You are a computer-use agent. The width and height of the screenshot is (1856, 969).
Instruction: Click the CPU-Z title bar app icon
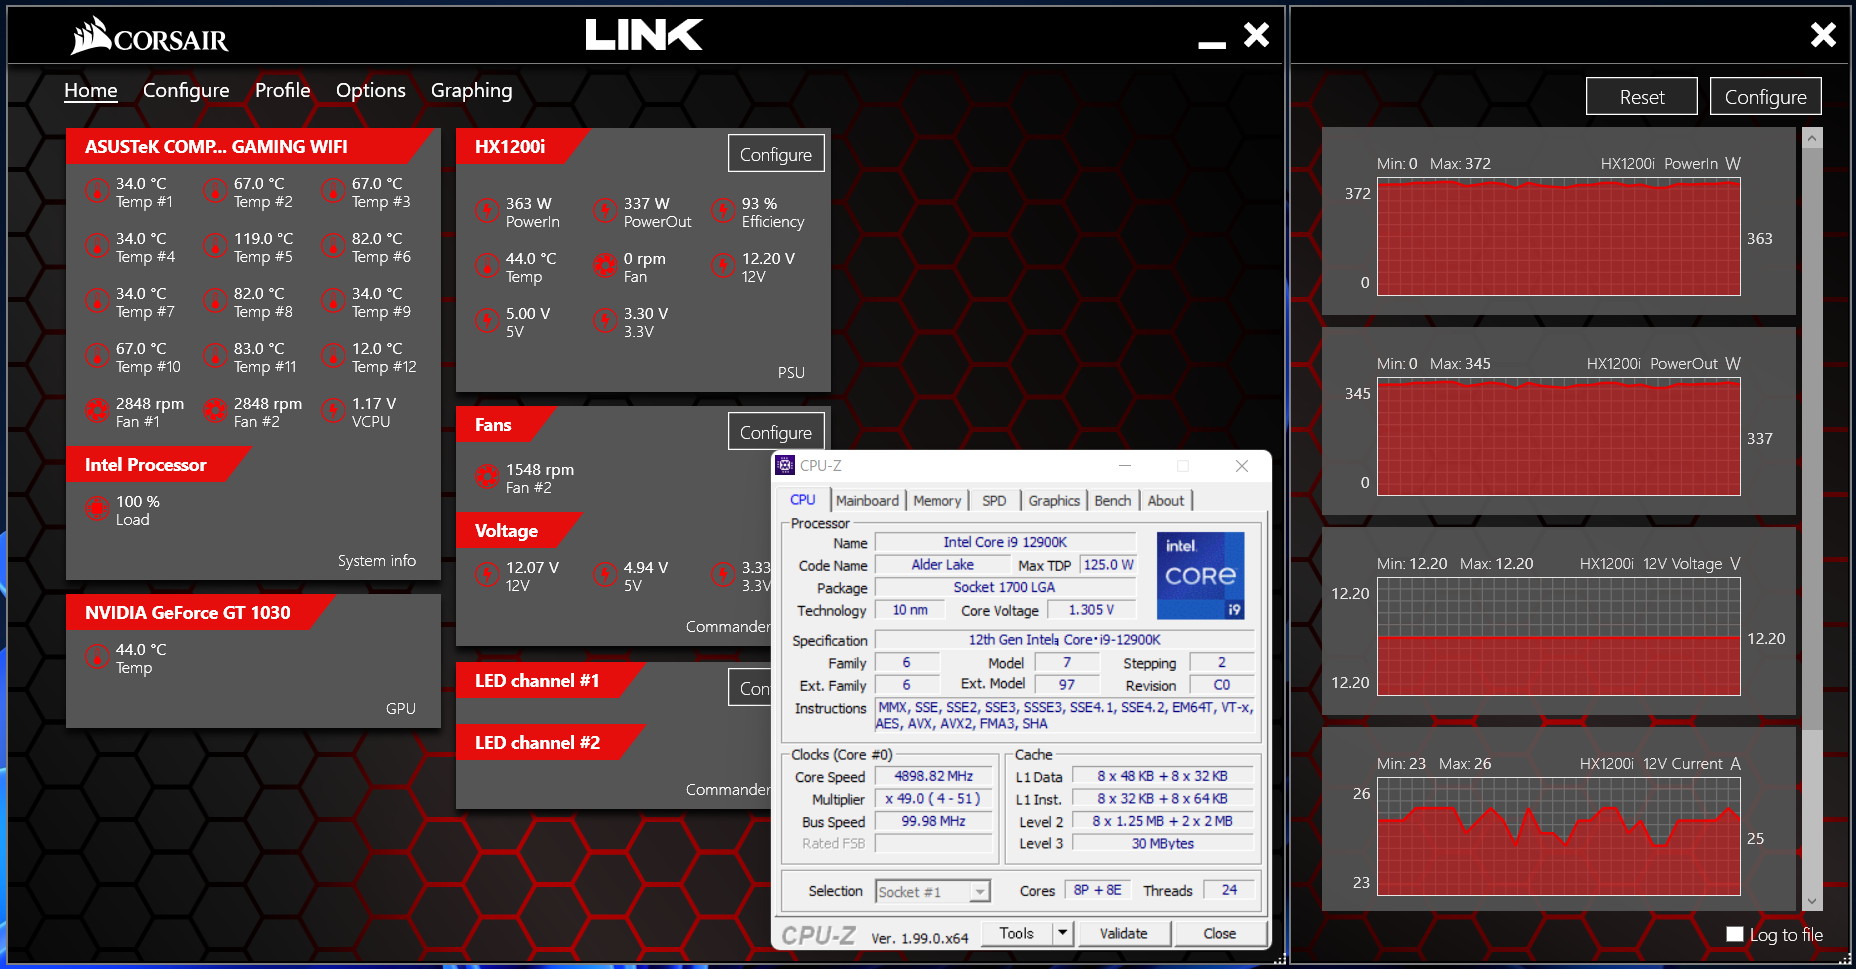click(786, 465)
